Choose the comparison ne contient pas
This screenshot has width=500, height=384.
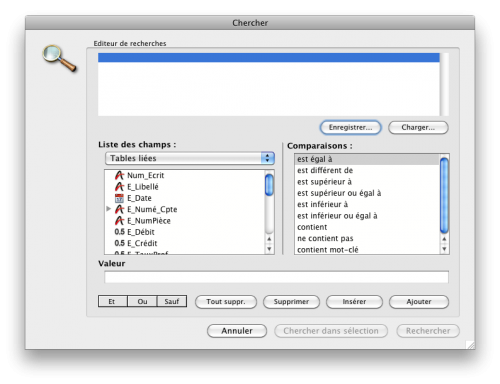[x=367, y=239]
